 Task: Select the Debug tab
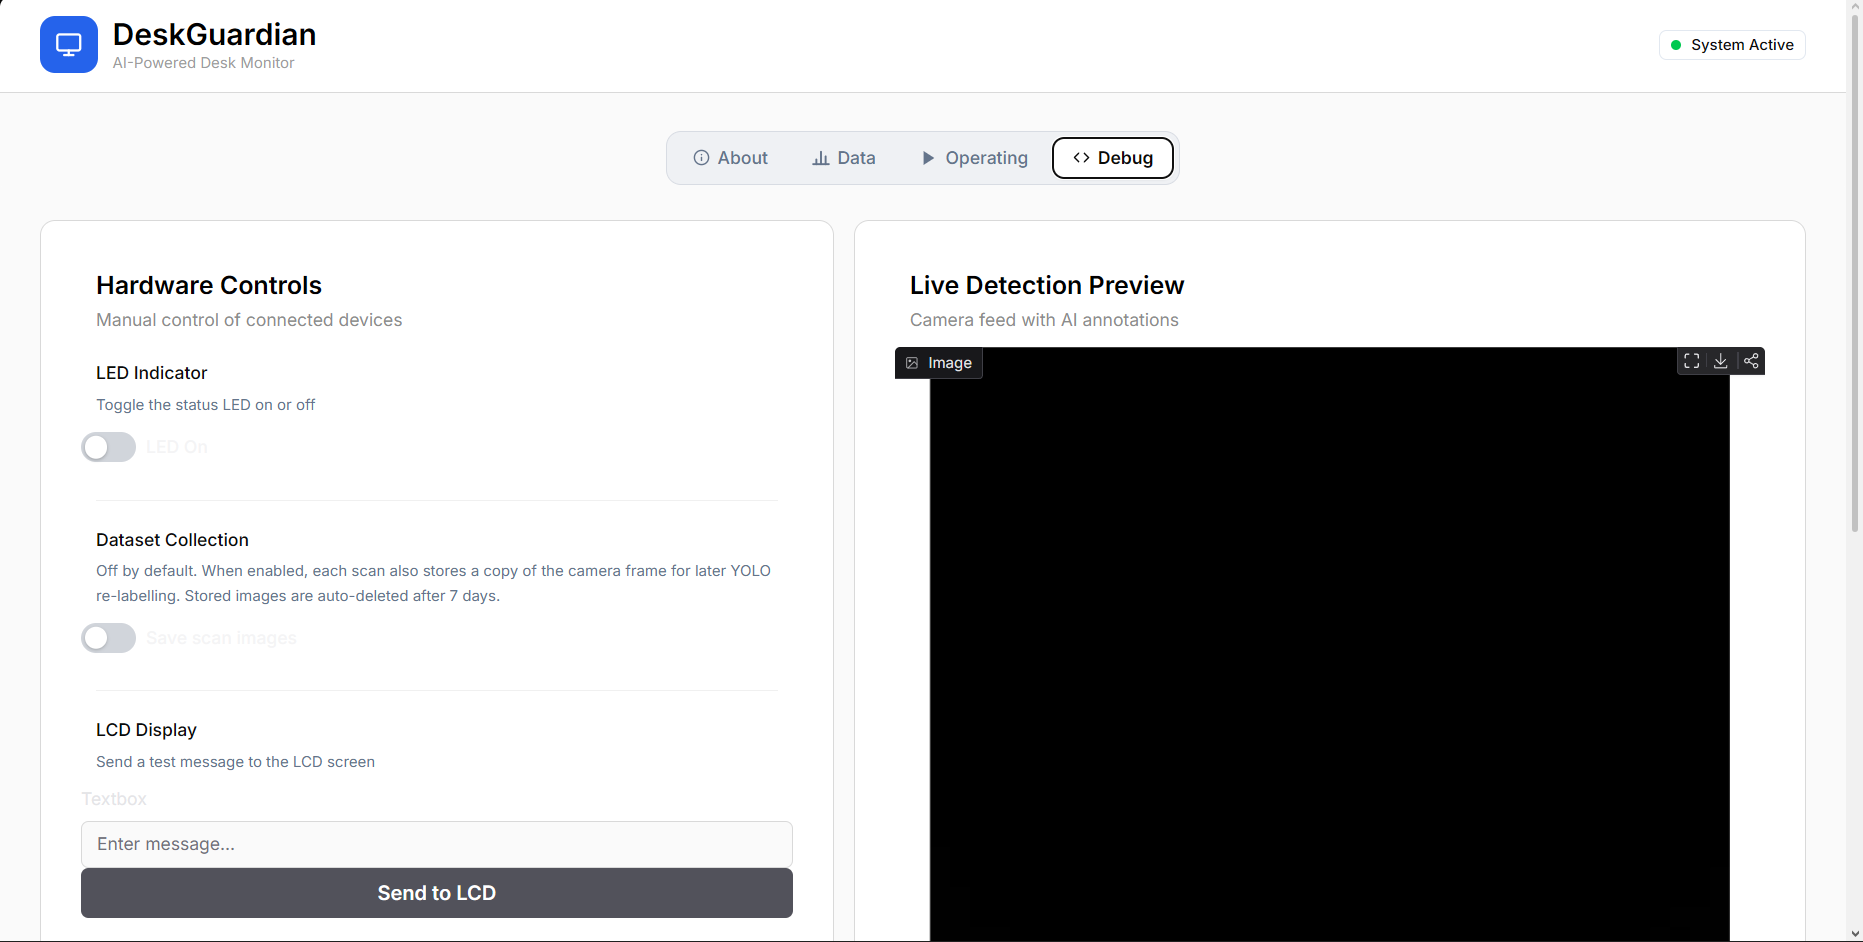[x=1113, y=158]
